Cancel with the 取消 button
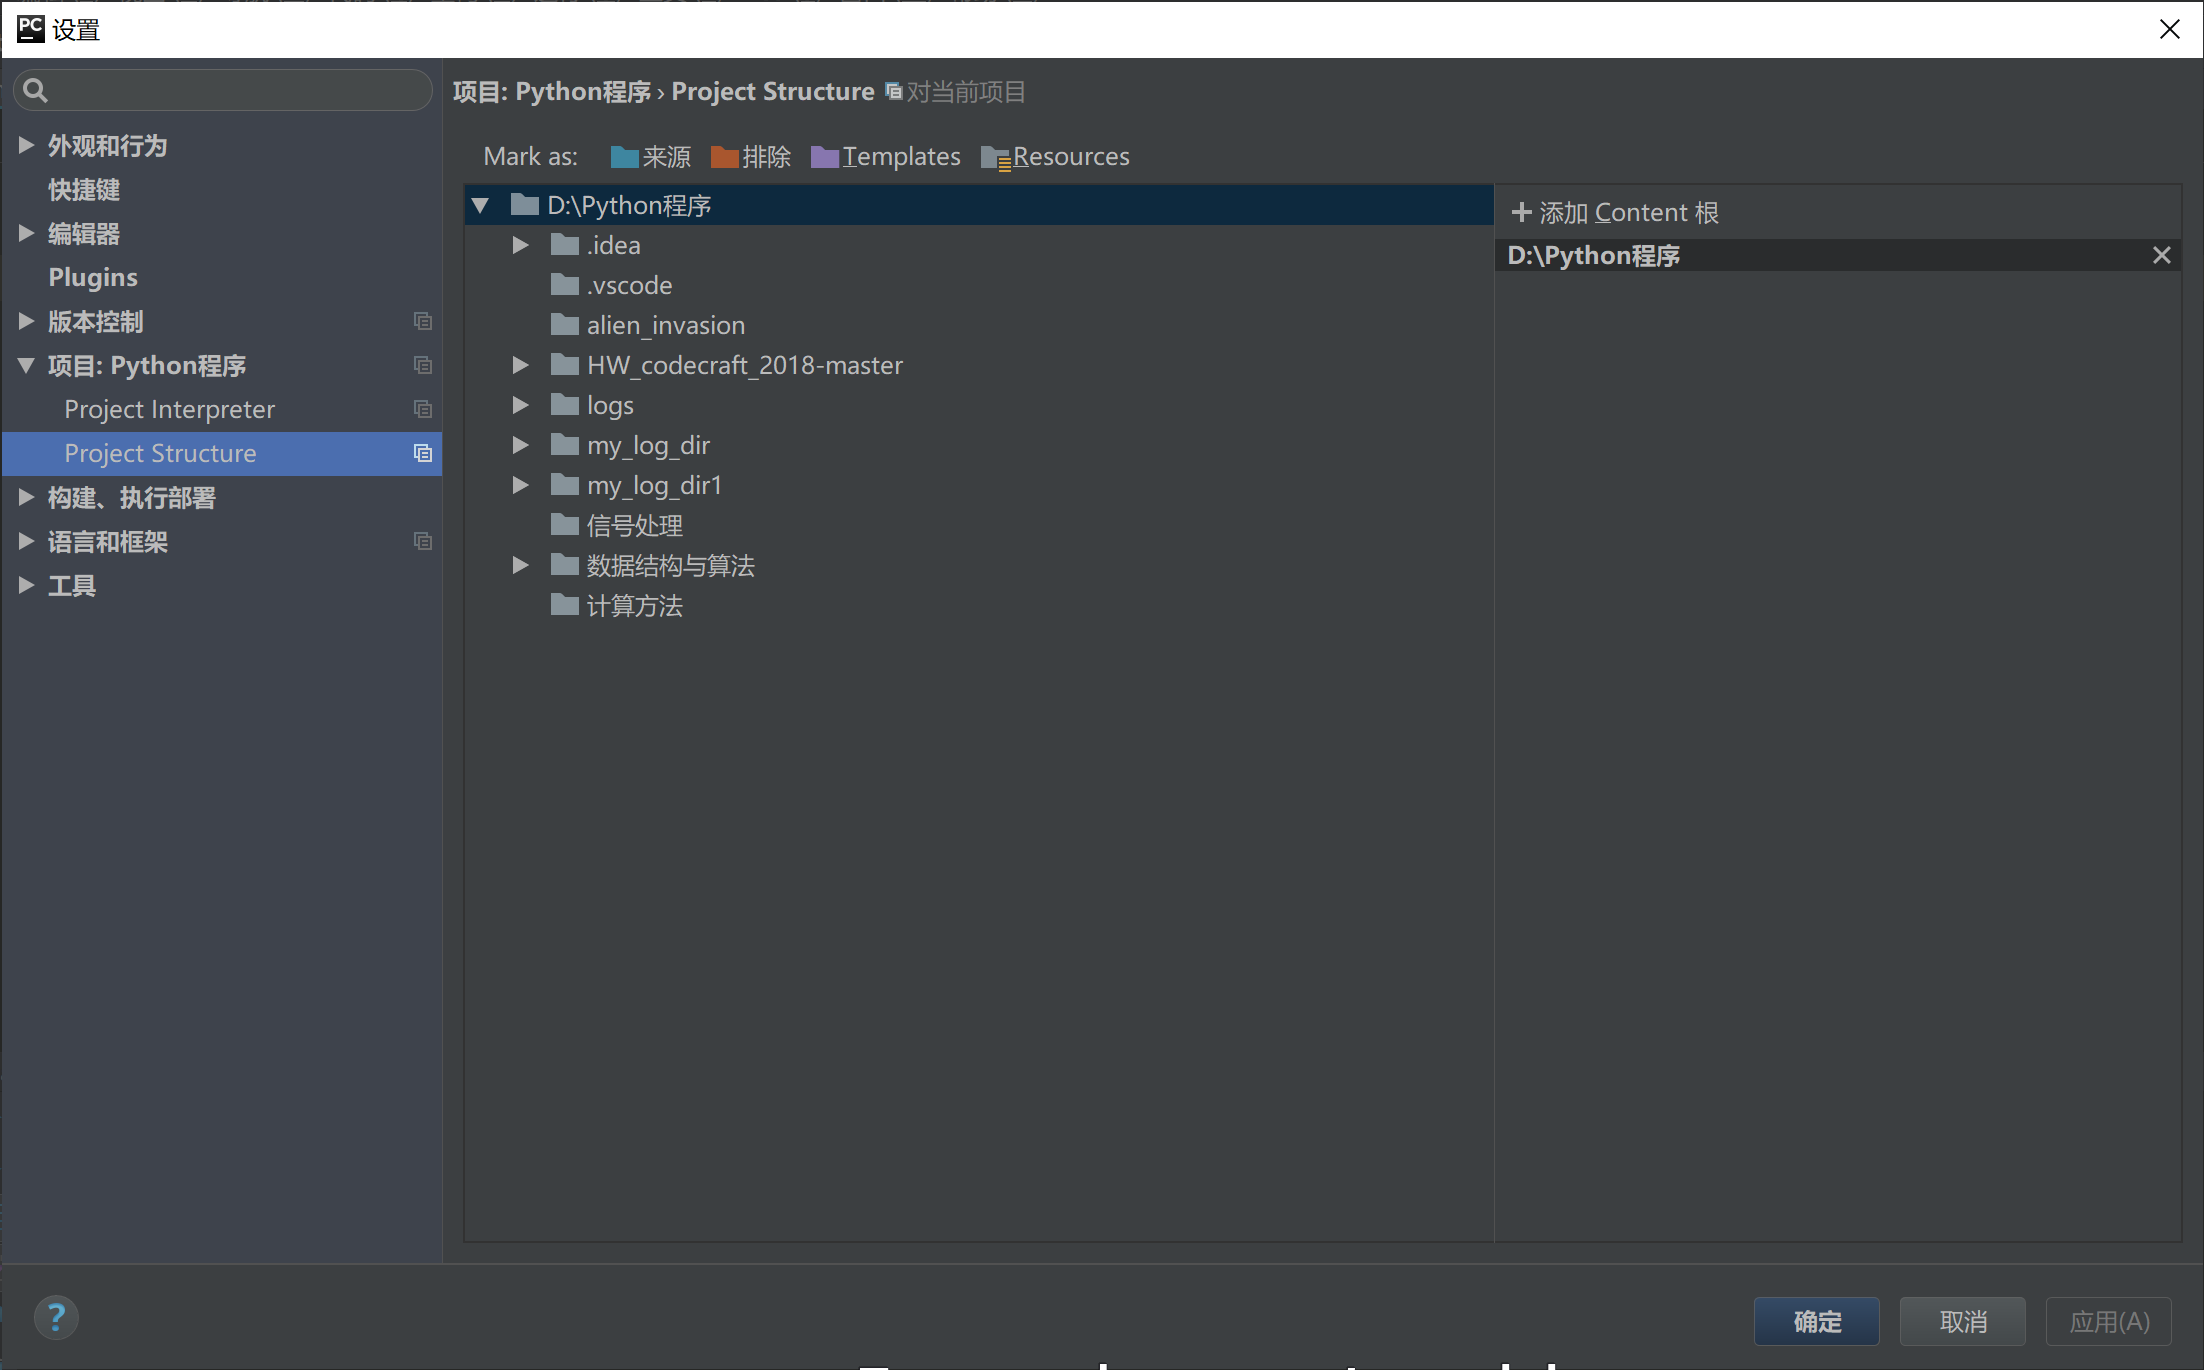This screenshot has width=2204, height=1370. pyautogui.click(x=1963, y=1322)
